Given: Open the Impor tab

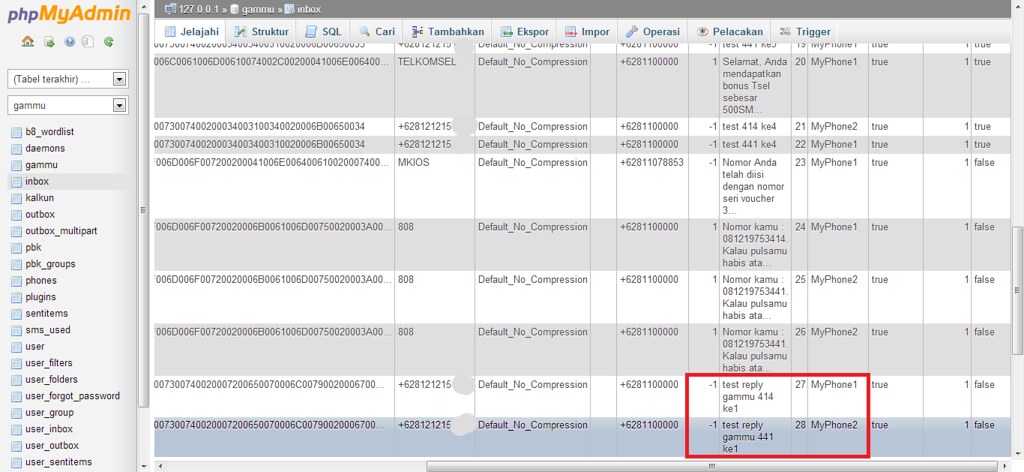Looking at the screenshot, I should [587, 31].
